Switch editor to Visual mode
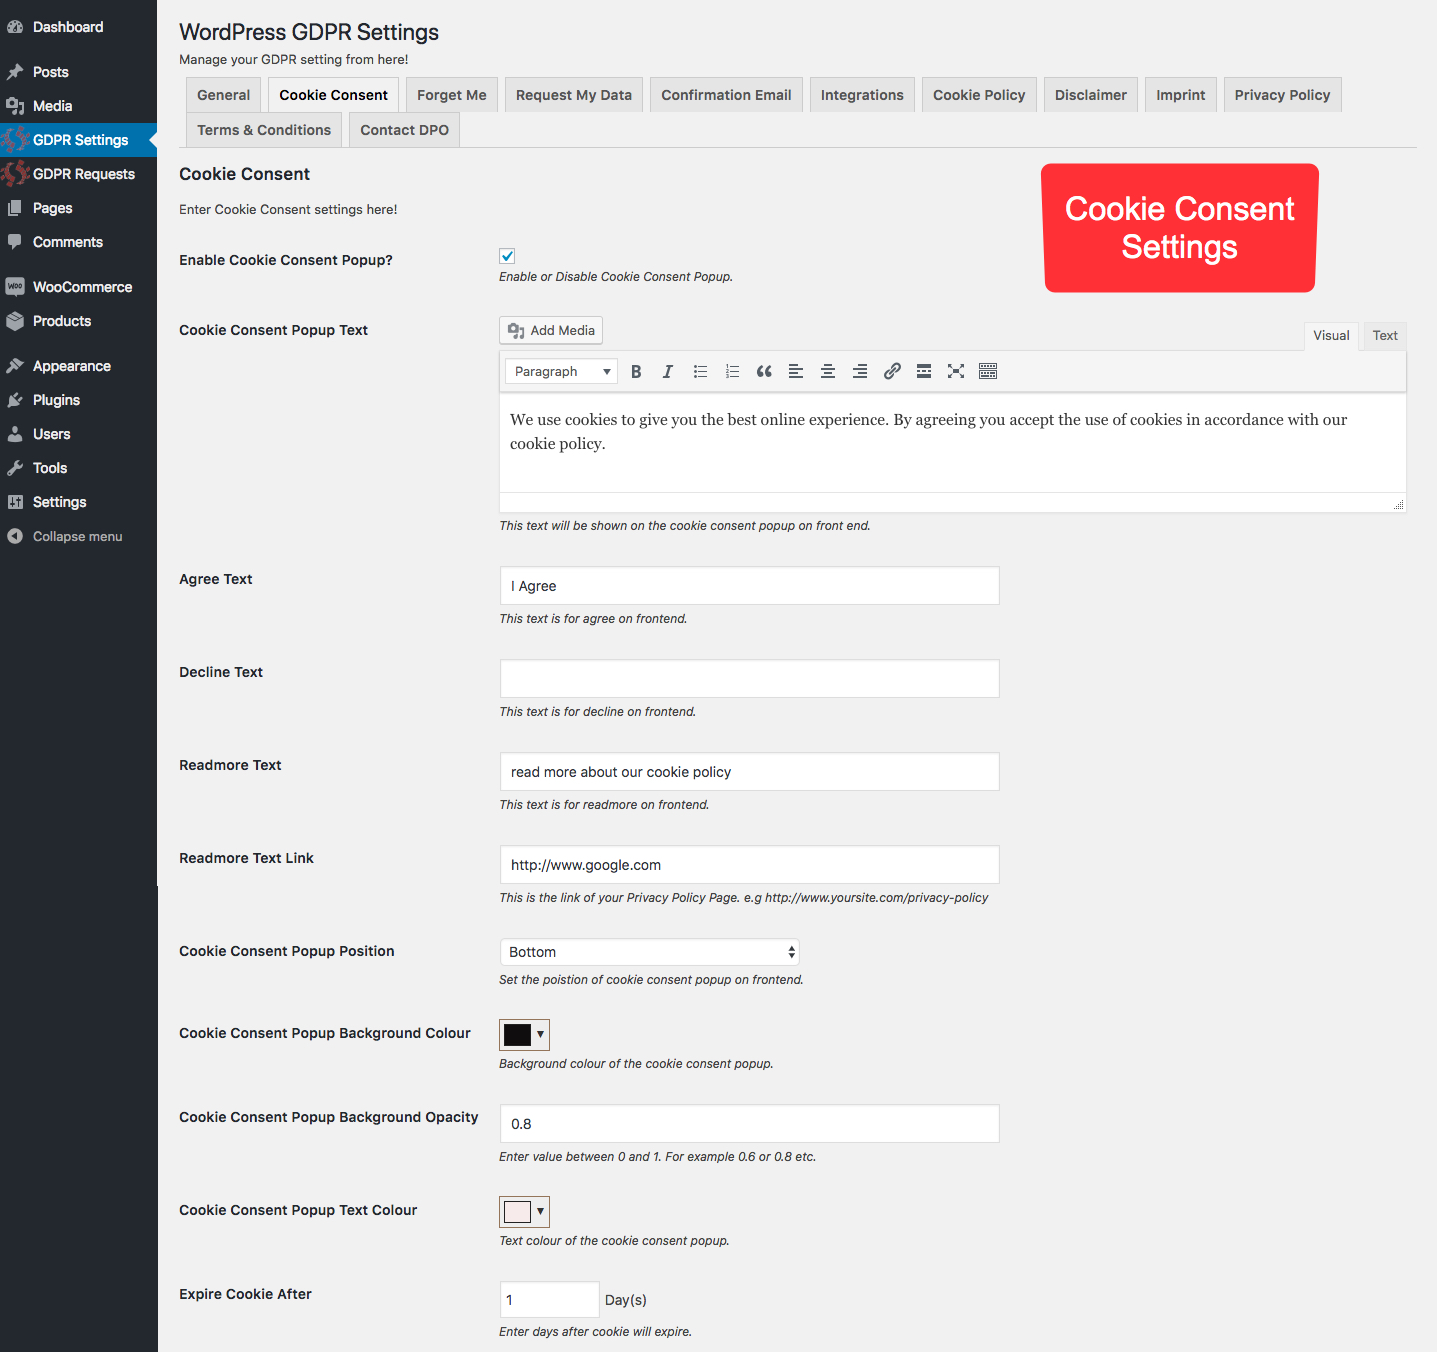The image size is (1440, 1352). [x=1331, y=336]
